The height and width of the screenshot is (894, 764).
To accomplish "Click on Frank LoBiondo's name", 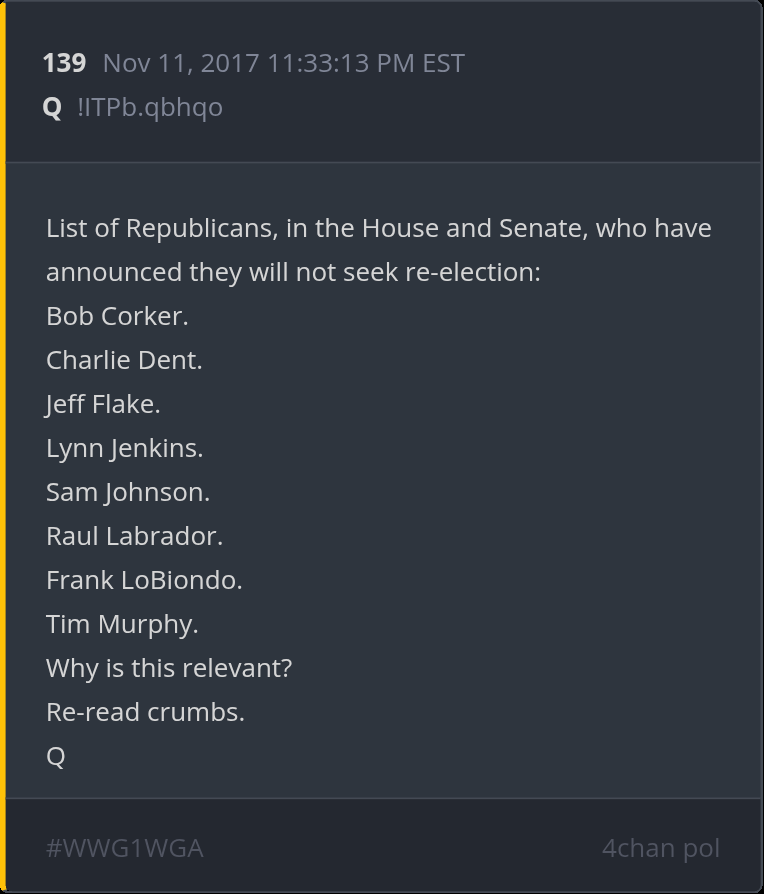I will point(144,580).
